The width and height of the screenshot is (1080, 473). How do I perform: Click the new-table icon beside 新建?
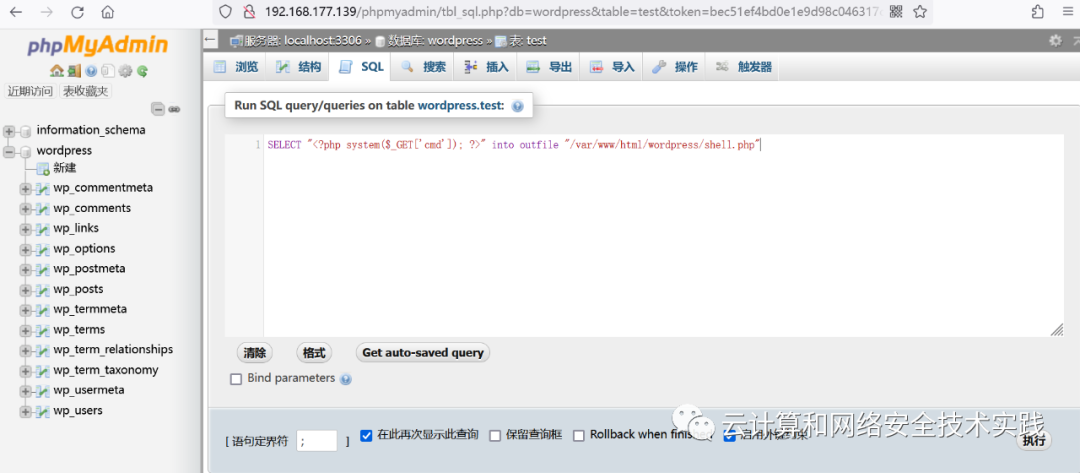[43, 169]
